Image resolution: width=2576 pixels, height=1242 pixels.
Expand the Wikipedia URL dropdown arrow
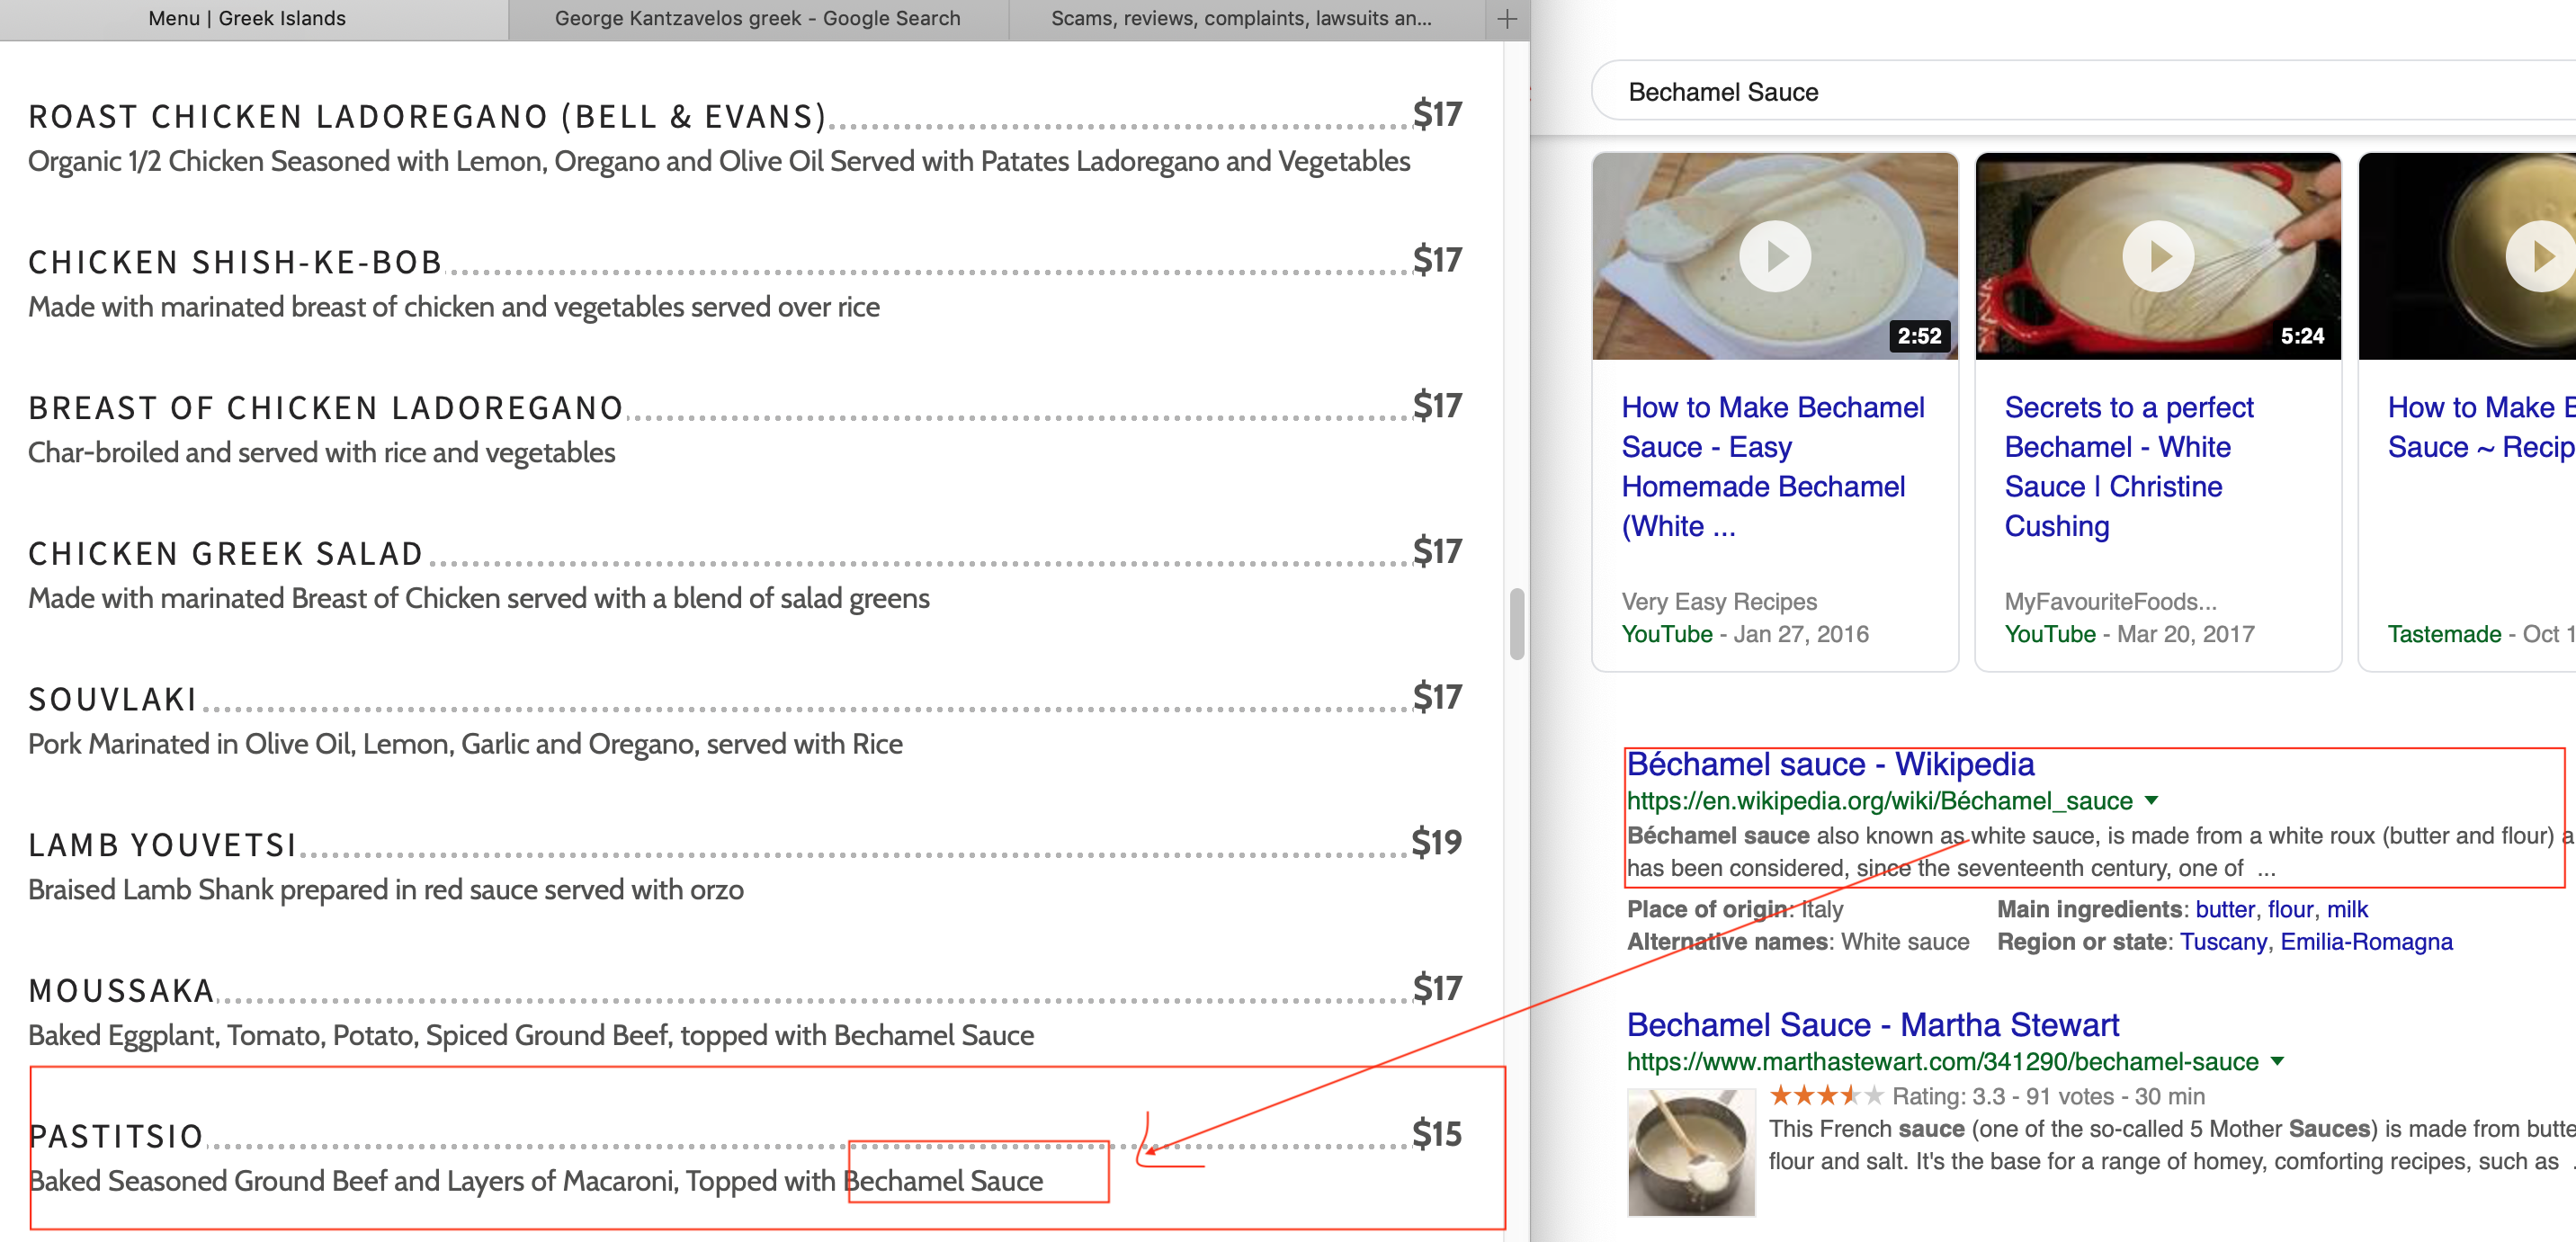[x=2152, y=800]
